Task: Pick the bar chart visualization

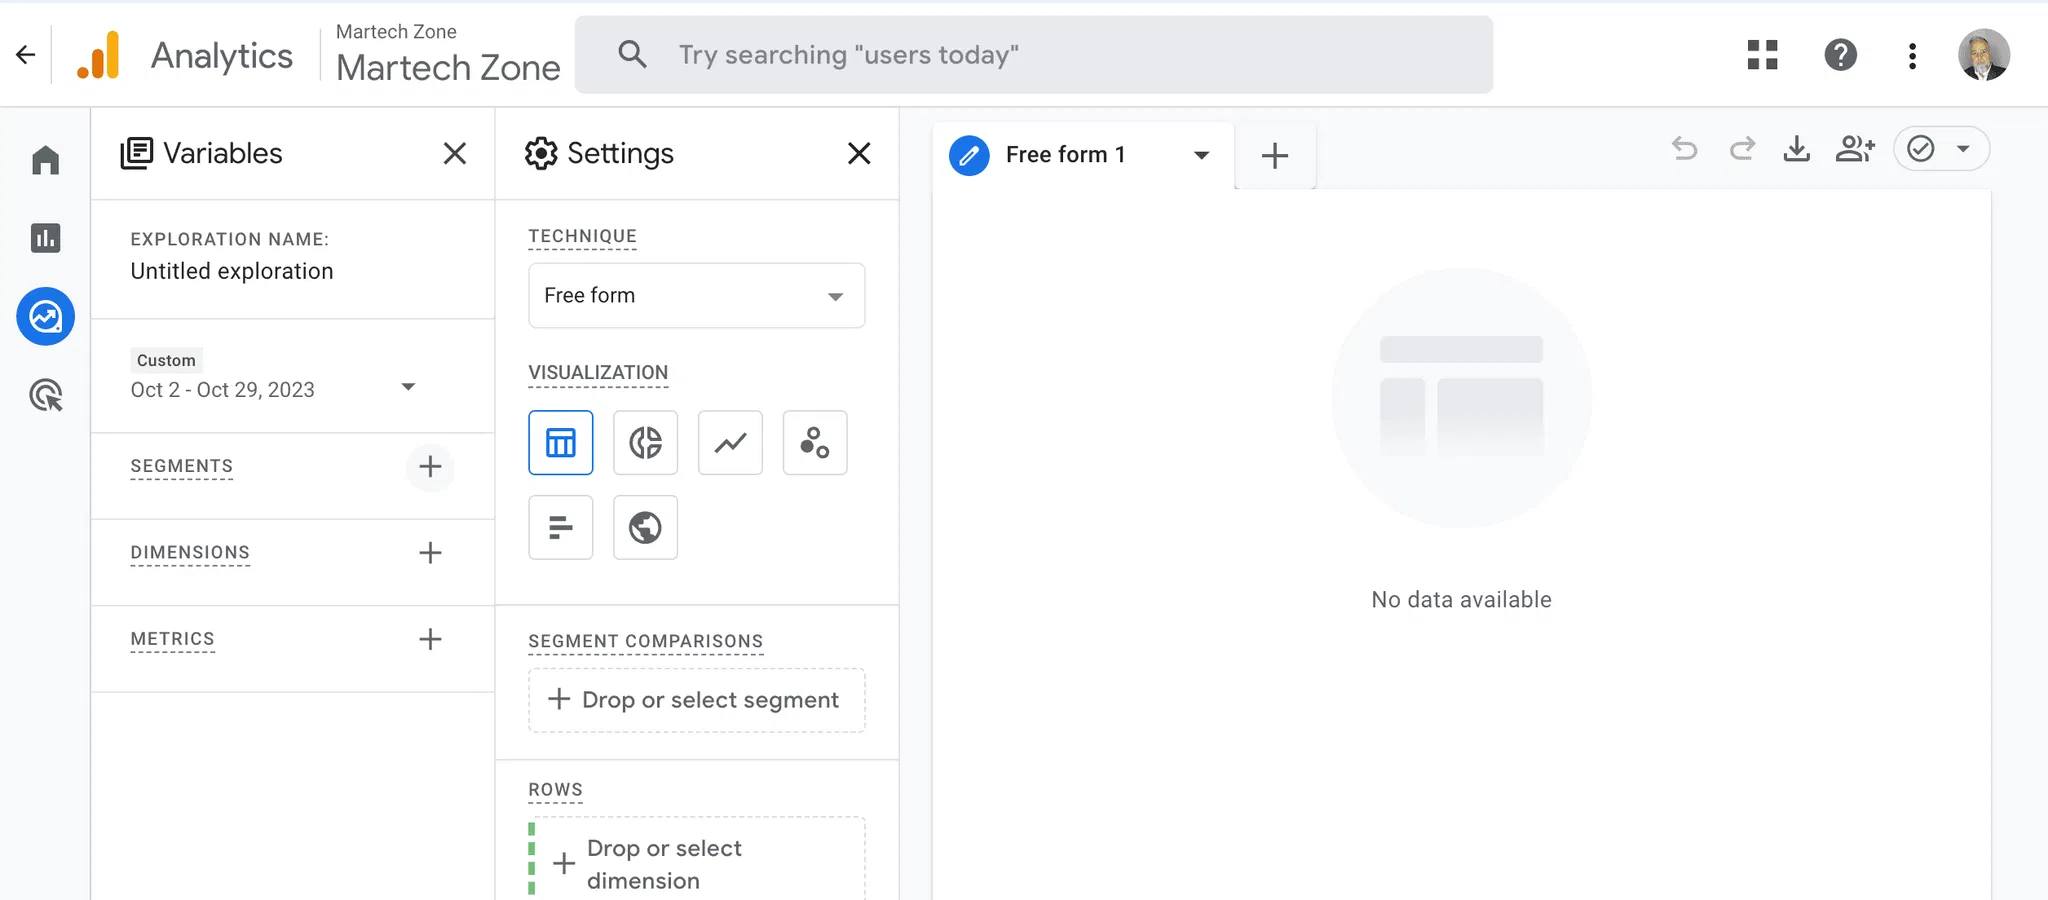Action: (x=560, y=527)
